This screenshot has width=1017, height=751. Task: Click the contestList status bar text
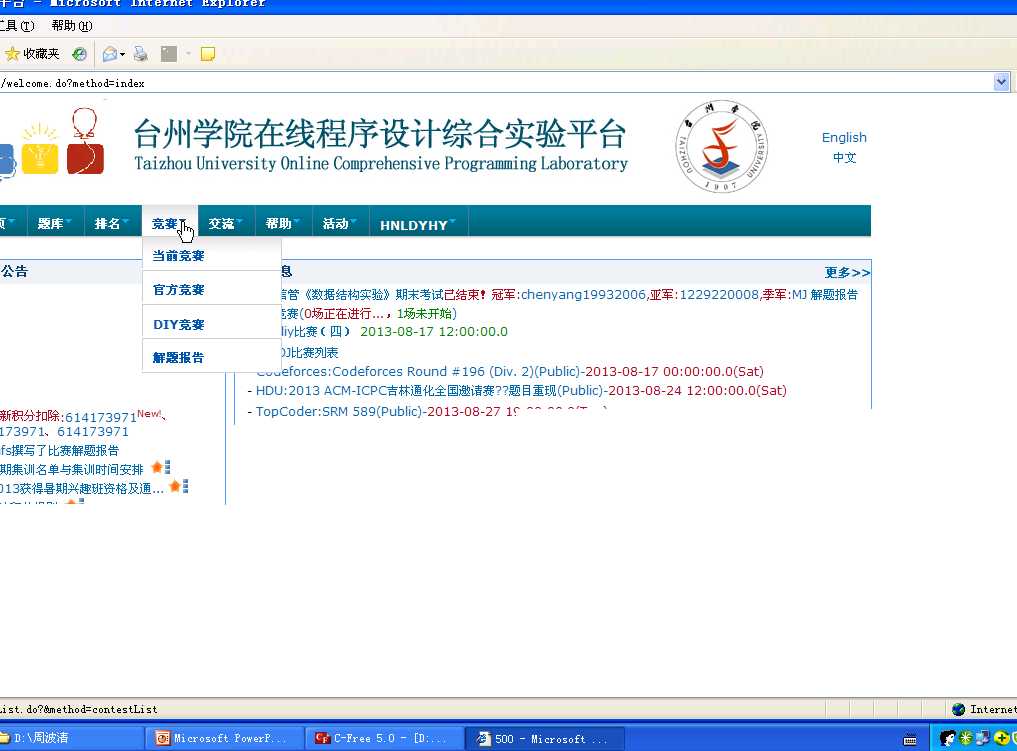[x=78, y=709]
